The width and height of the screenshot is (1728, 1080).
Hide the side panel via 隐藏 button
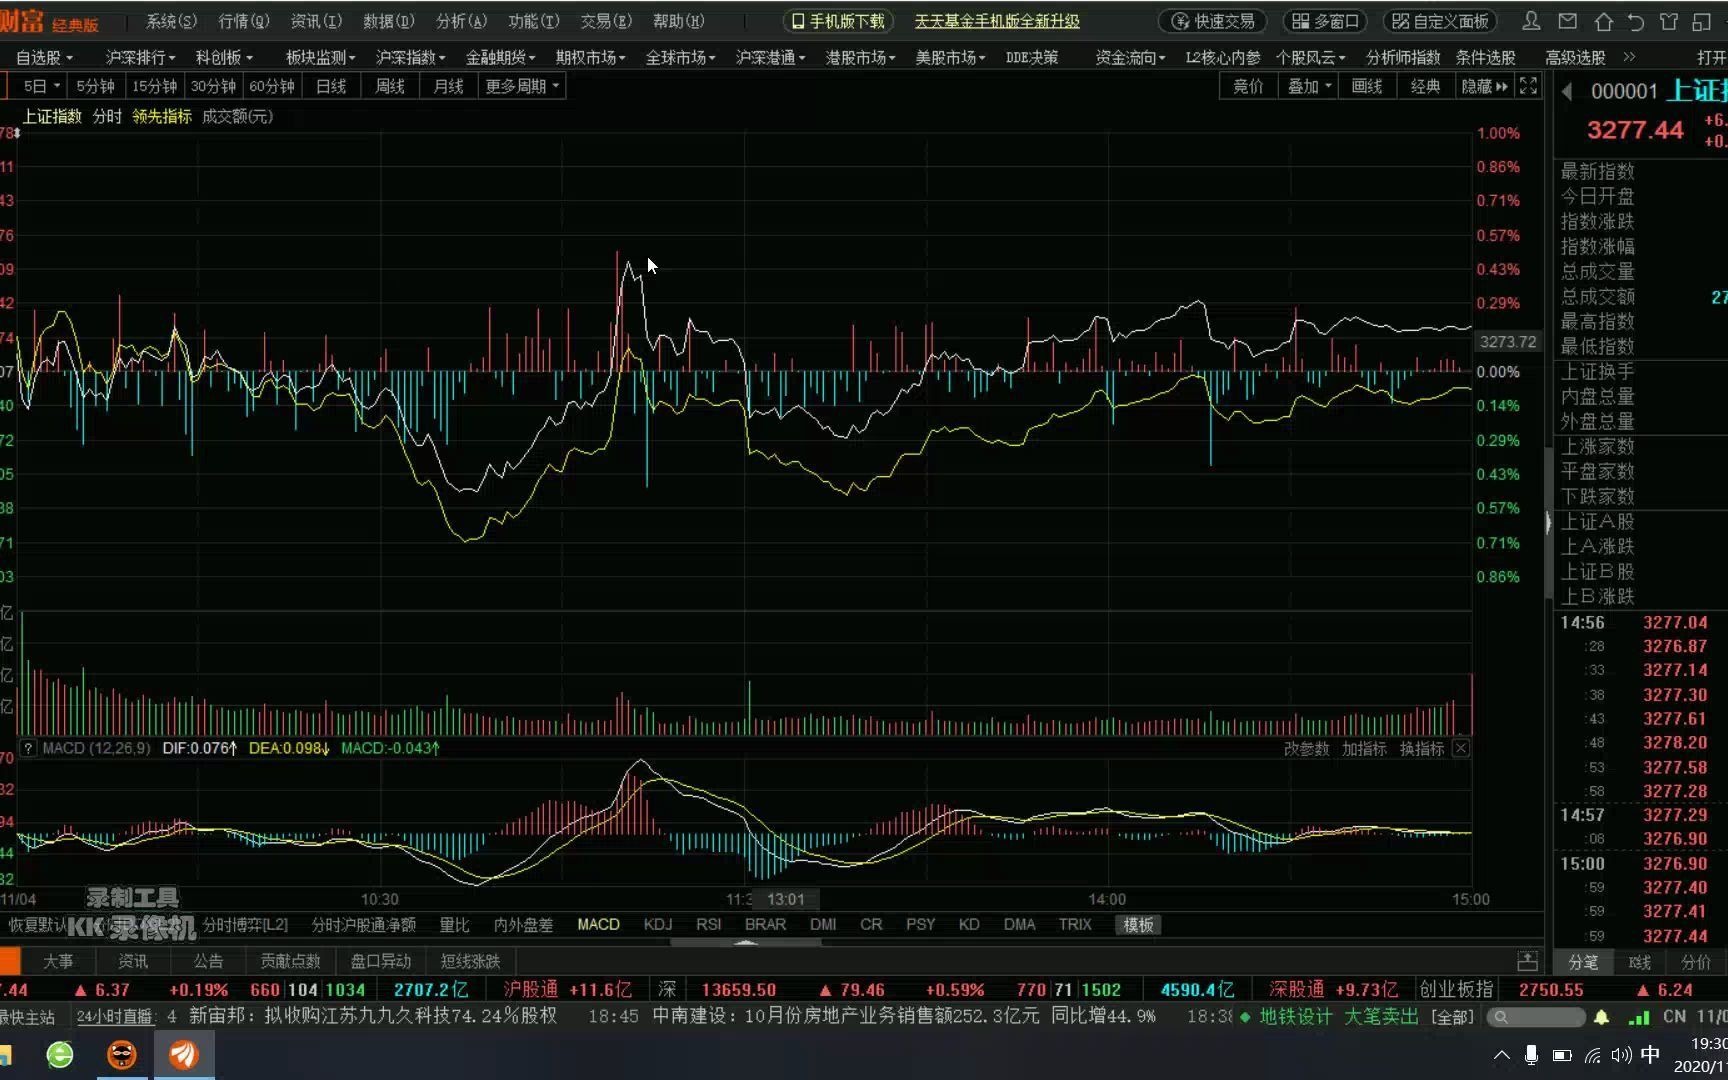click(x=1484, y=86)
